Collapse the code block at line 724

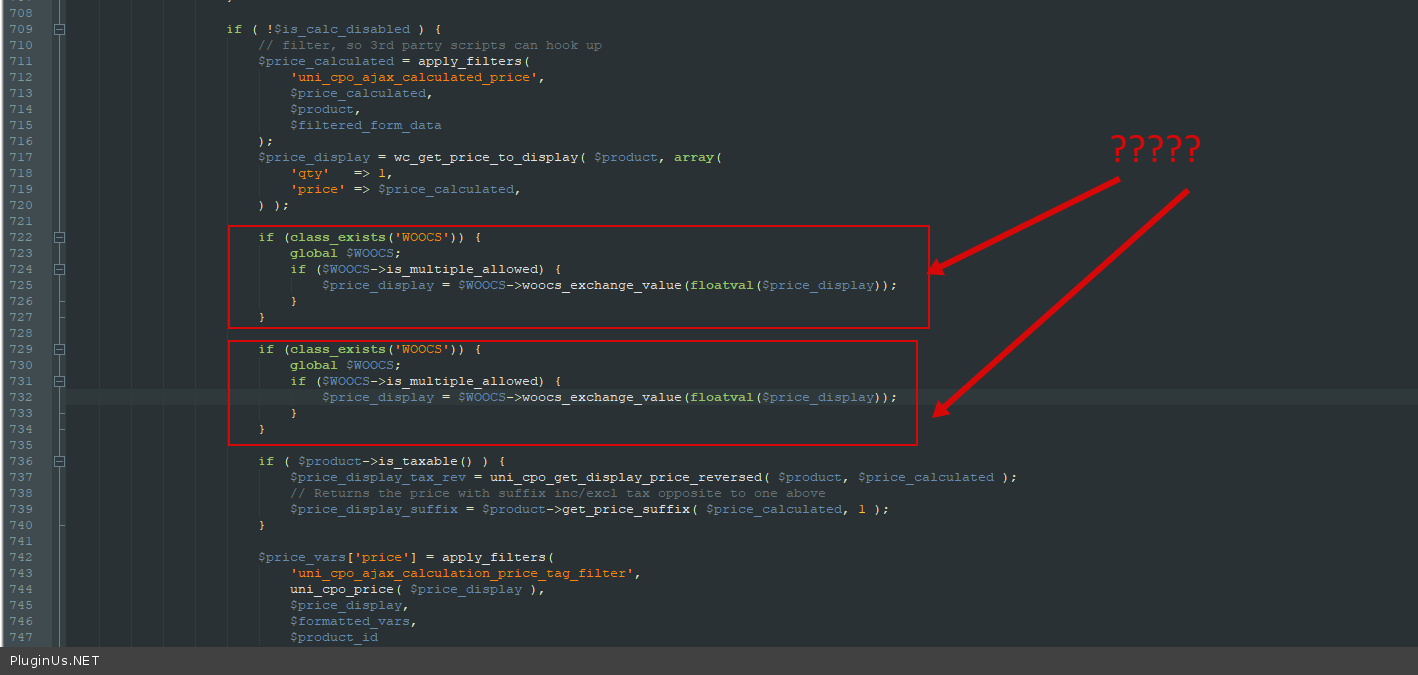click(59, 269)
